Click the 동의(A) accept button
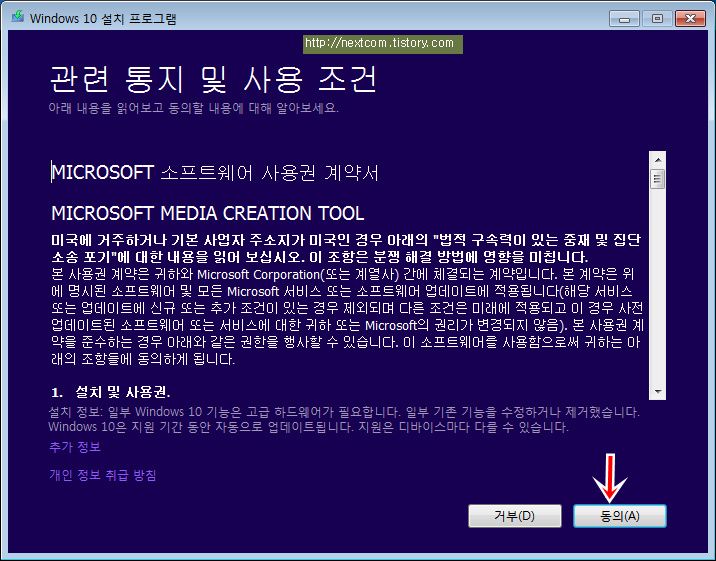716x561 pixels. tap(620, 516)
